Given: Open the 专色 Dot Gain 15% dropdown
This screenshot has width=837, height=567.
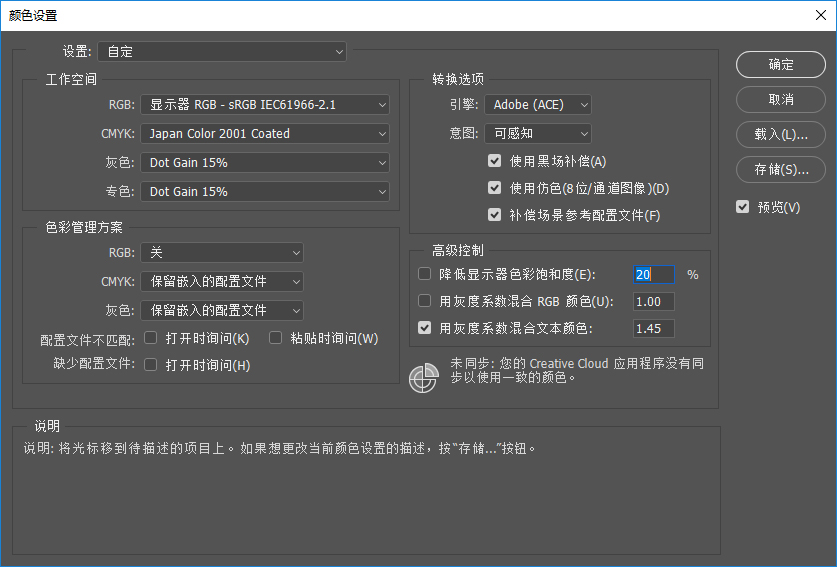Looking at the screenshot, I should click(x=265, y=191).
